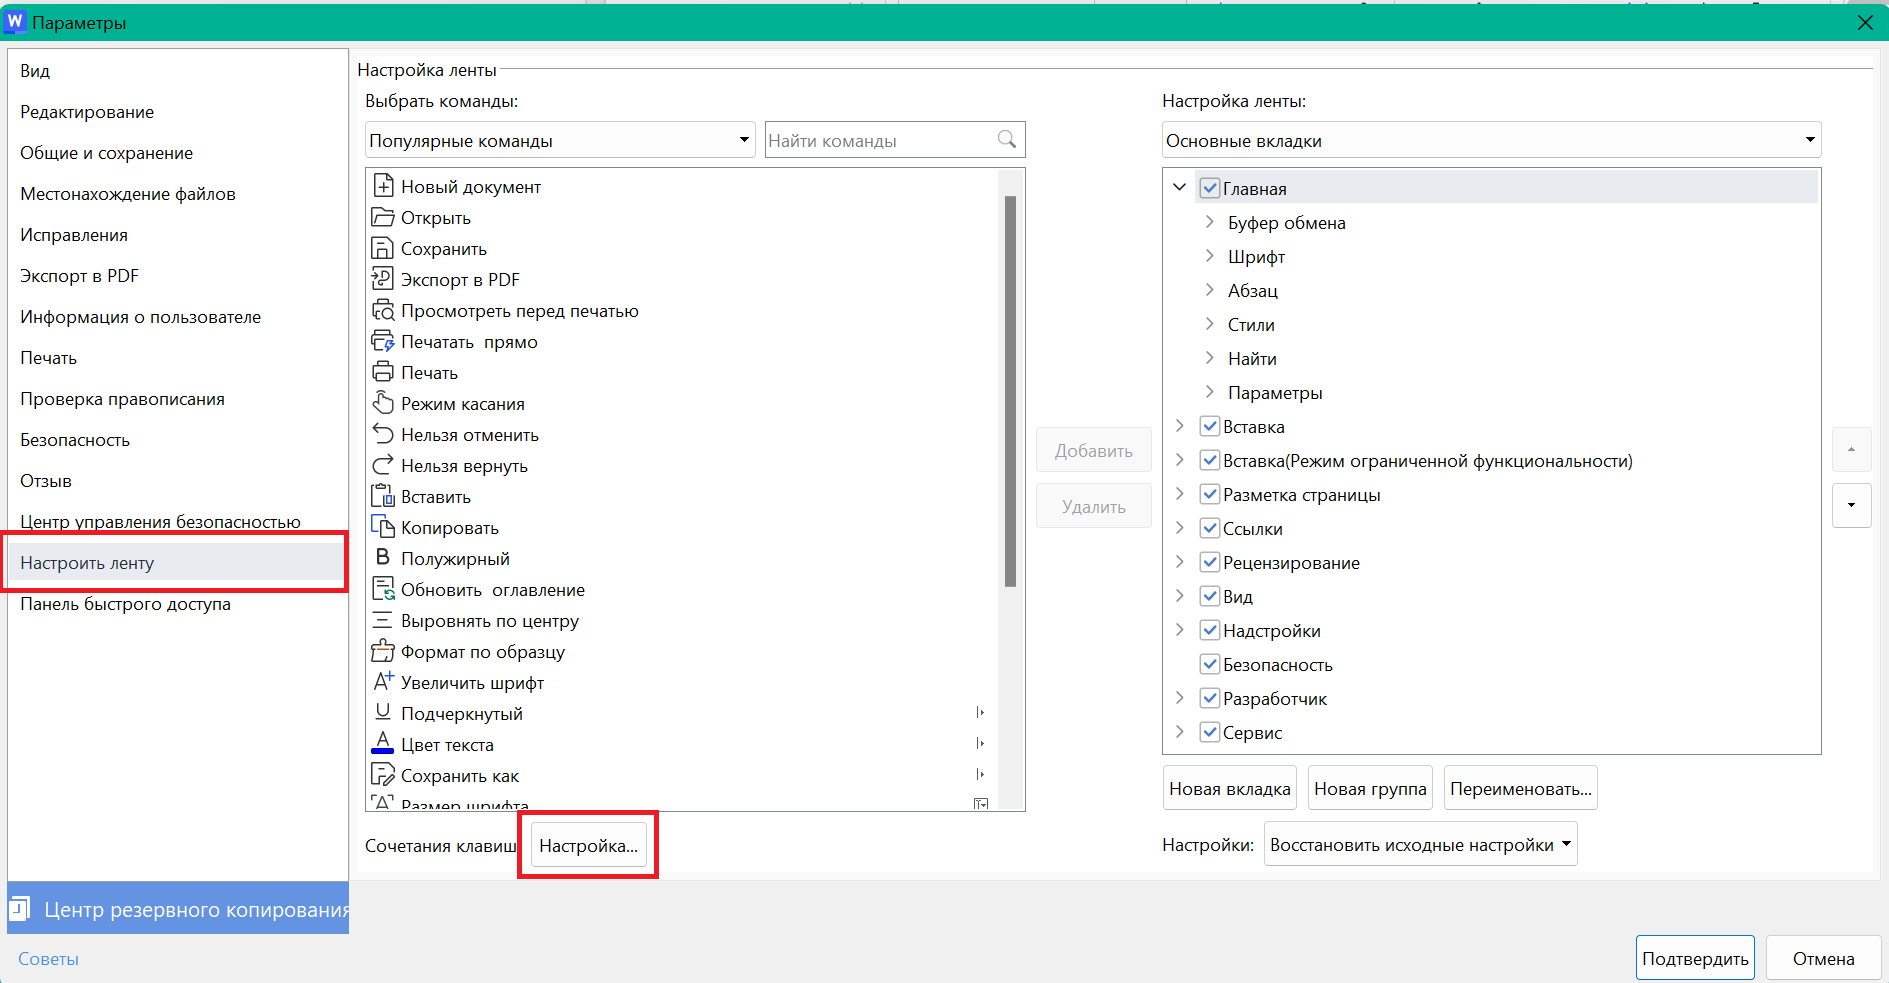1889x983 pixels.
Task: Click the New document icon in commands list
Action: point(383,186)
